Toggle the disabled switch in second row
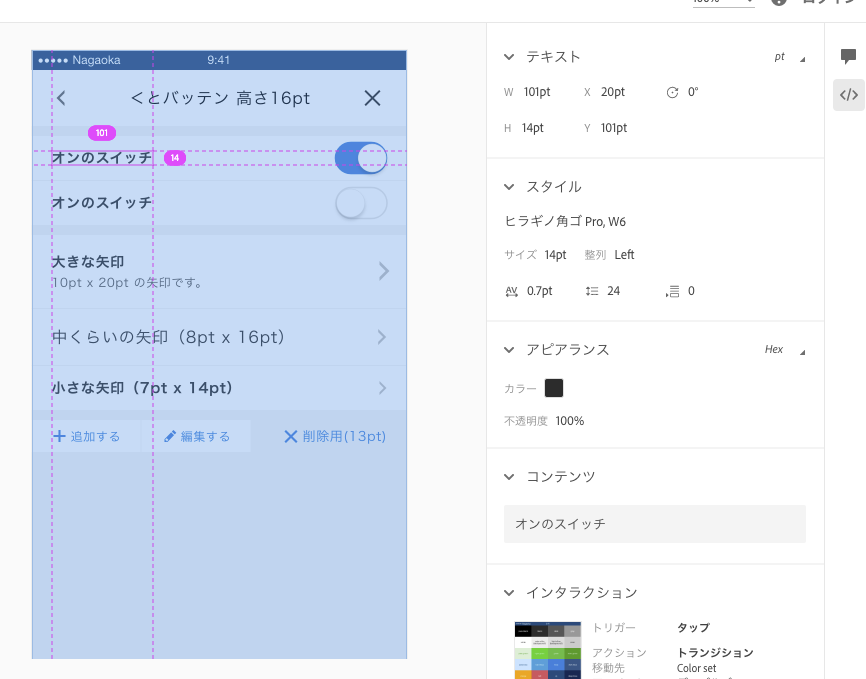Viewport: 866px width, 679px height. [x=361, y=203]
